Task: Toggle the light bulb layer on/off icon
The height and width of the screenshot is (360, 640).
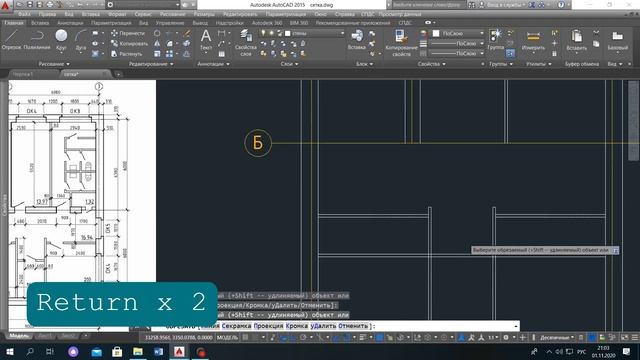Action: coord(263,33)
